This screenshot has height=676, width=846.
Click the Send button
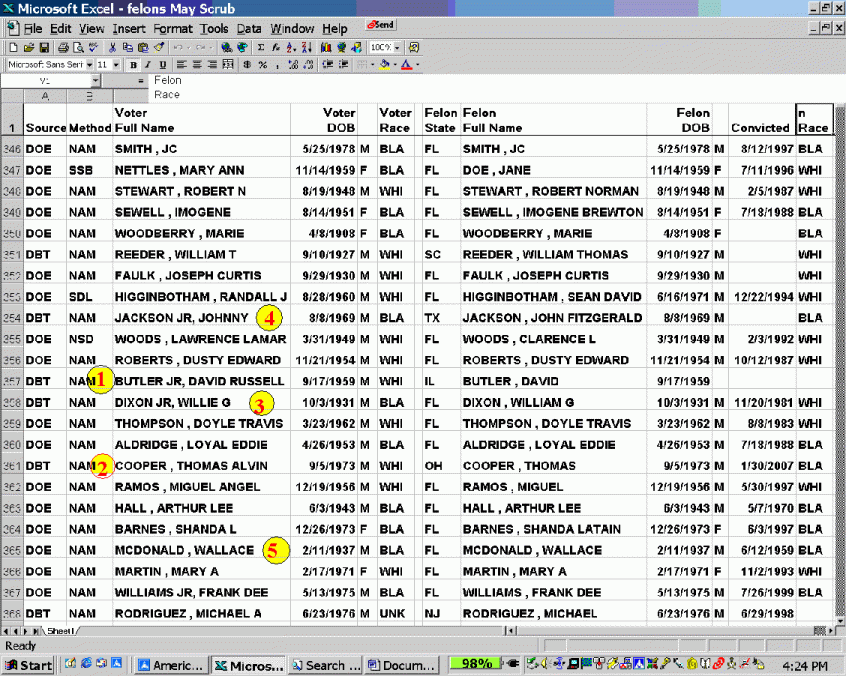click(380, 24)
